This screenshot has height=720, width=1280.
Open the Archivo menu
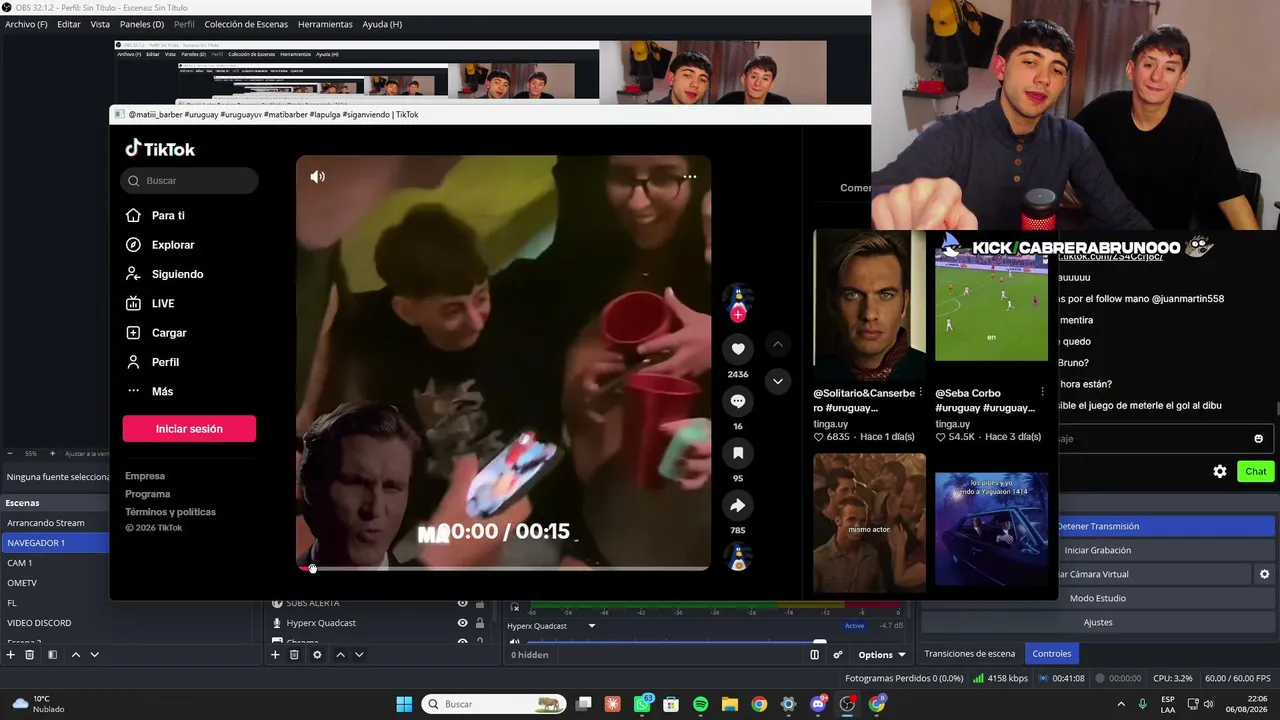pos(26,24)
